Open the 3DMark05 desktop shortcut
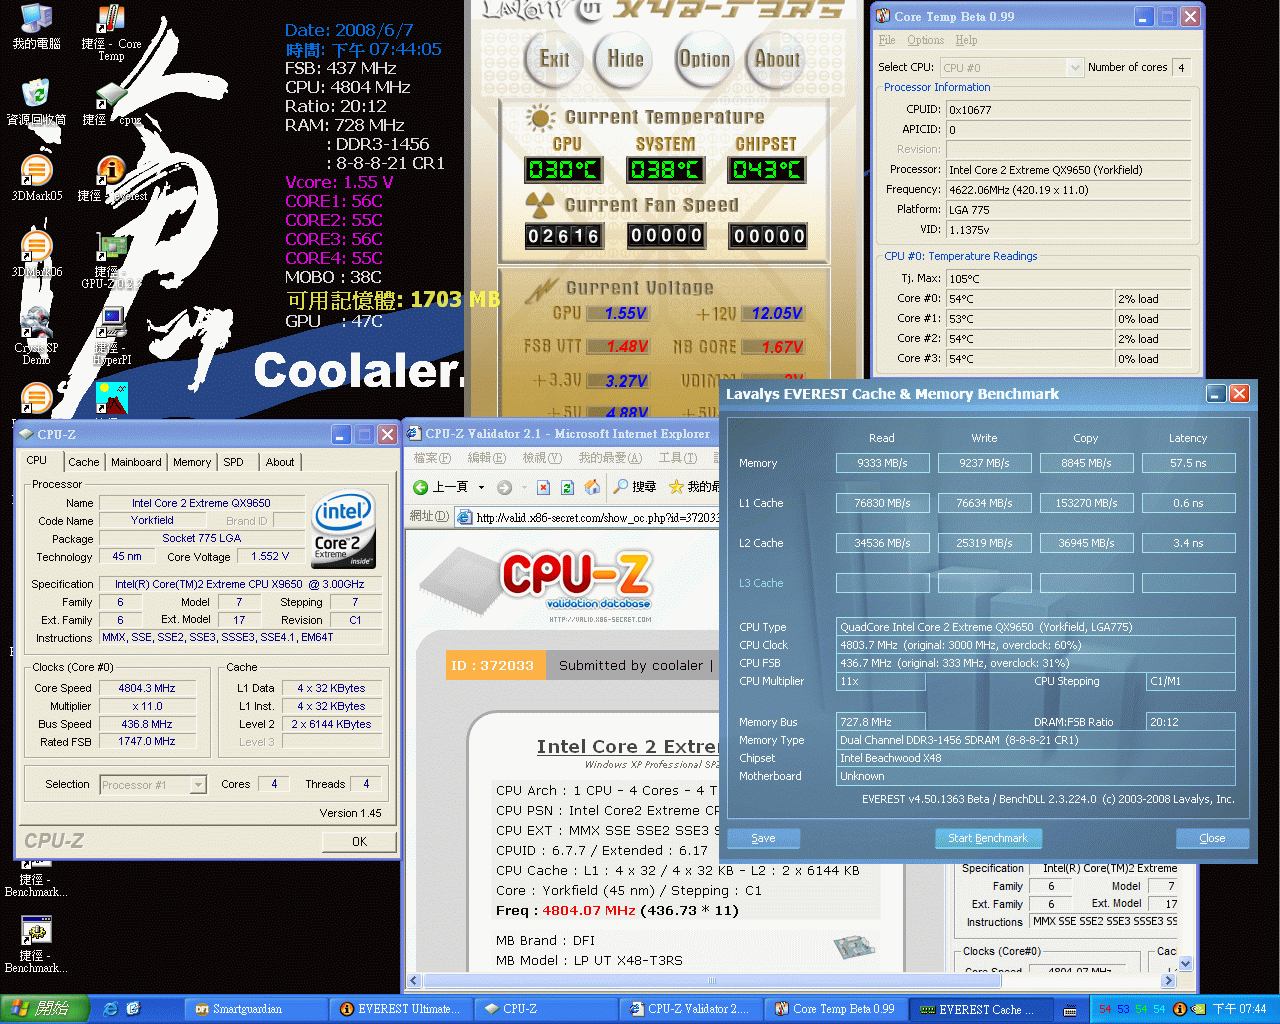This screenshot has width=1280, height=1024. click(36, 176)
